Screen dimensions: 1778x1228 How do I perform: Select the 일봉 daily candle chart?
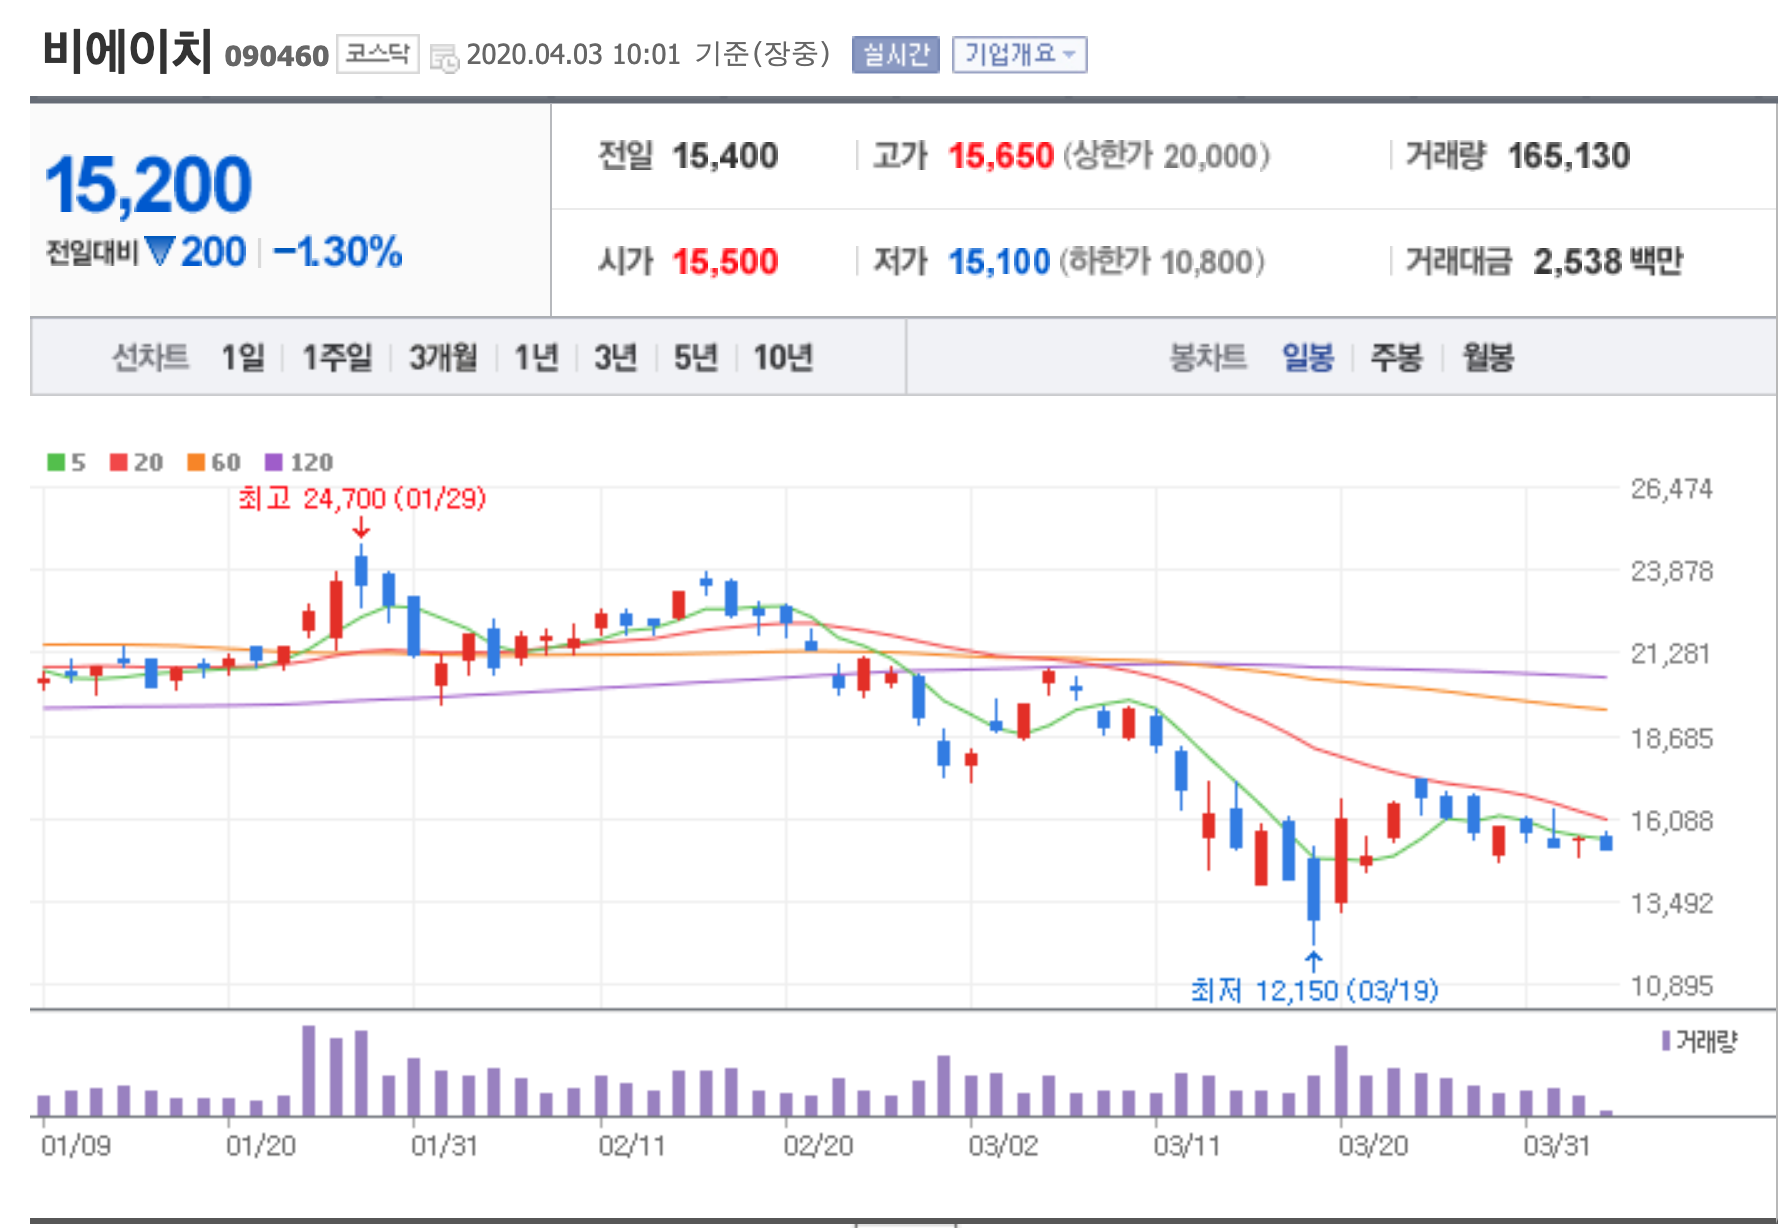pos(1308,357)
